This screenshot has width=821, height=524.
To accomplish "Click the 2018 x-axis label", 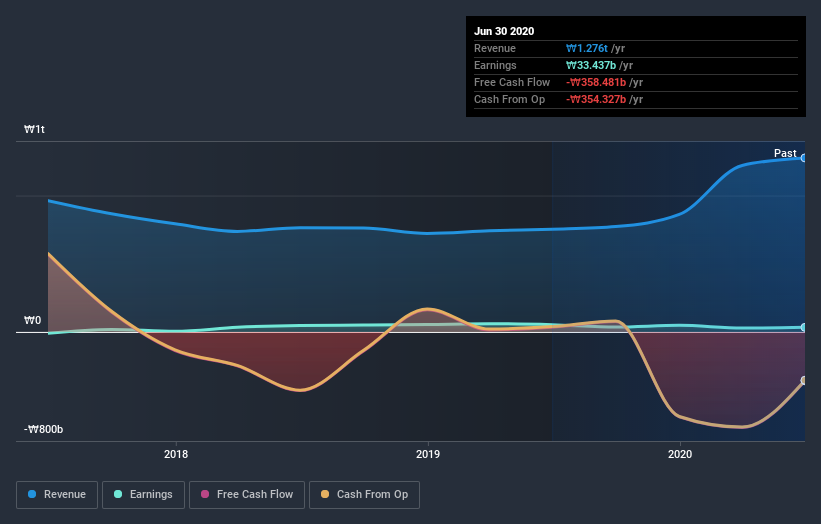I will pos(176,454).
